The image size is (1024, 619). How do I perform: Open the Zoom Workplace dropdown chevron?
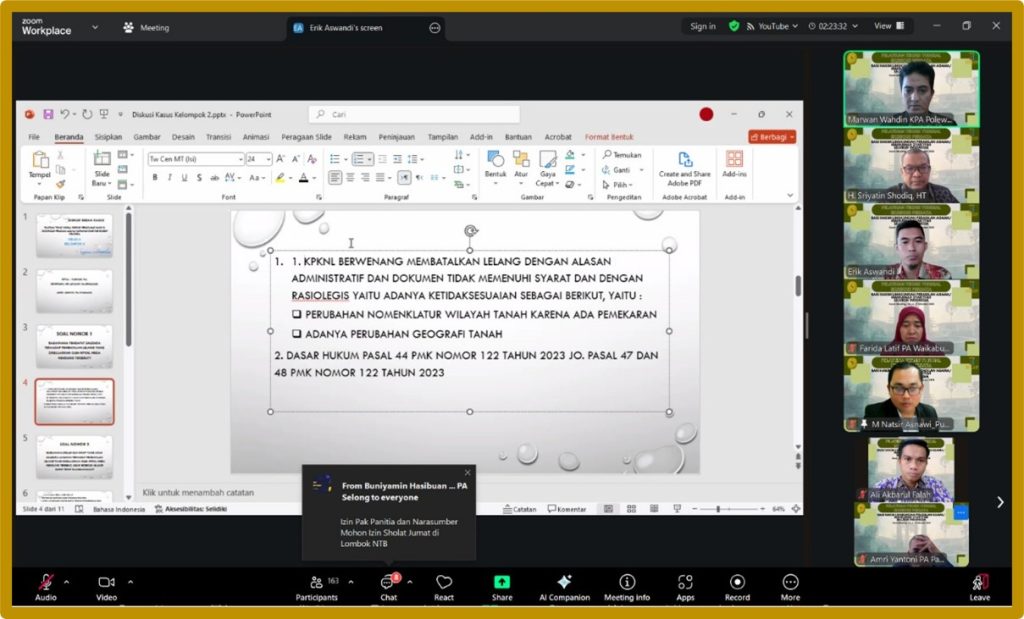click(x=95, y=27)
